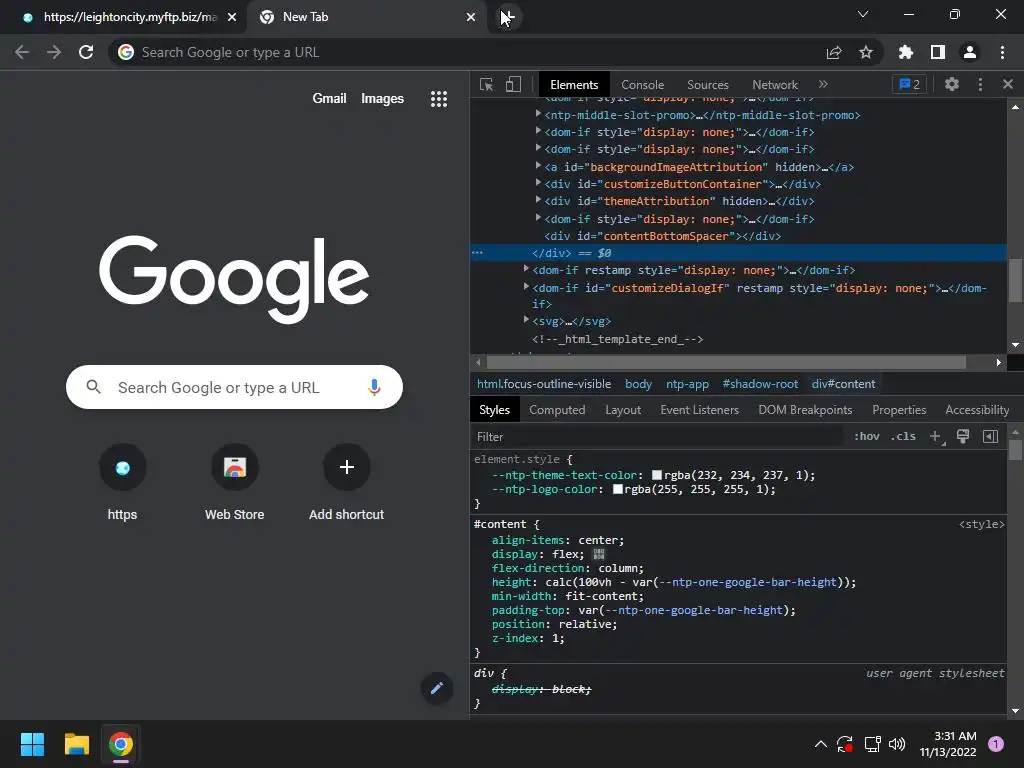
Task: Search by voice microphone icon
Action: [374, 387]
